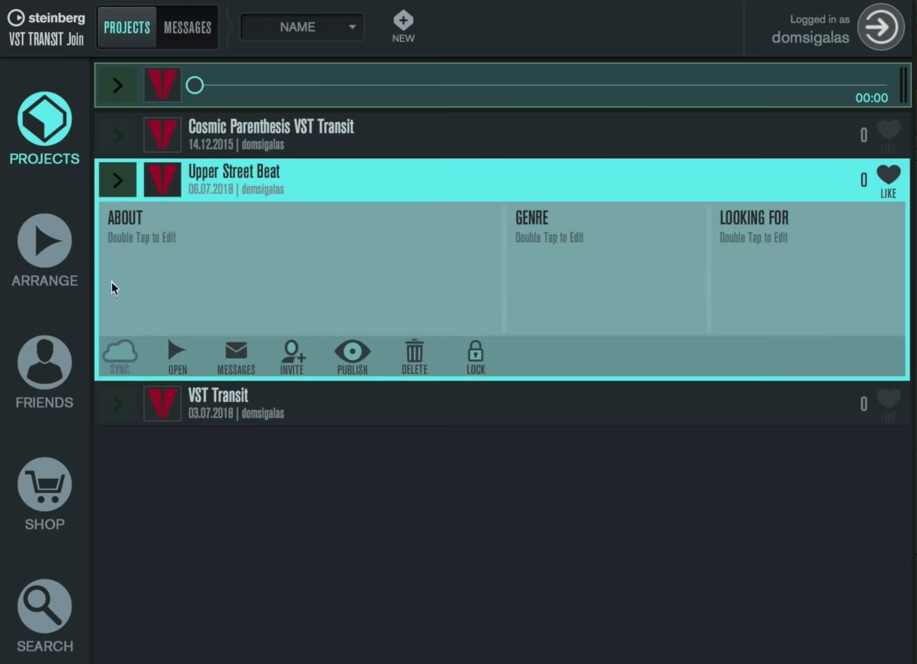917x664 pixels.
Task: Click the domsigalas username at top right
Action: (x=810, y=37)
